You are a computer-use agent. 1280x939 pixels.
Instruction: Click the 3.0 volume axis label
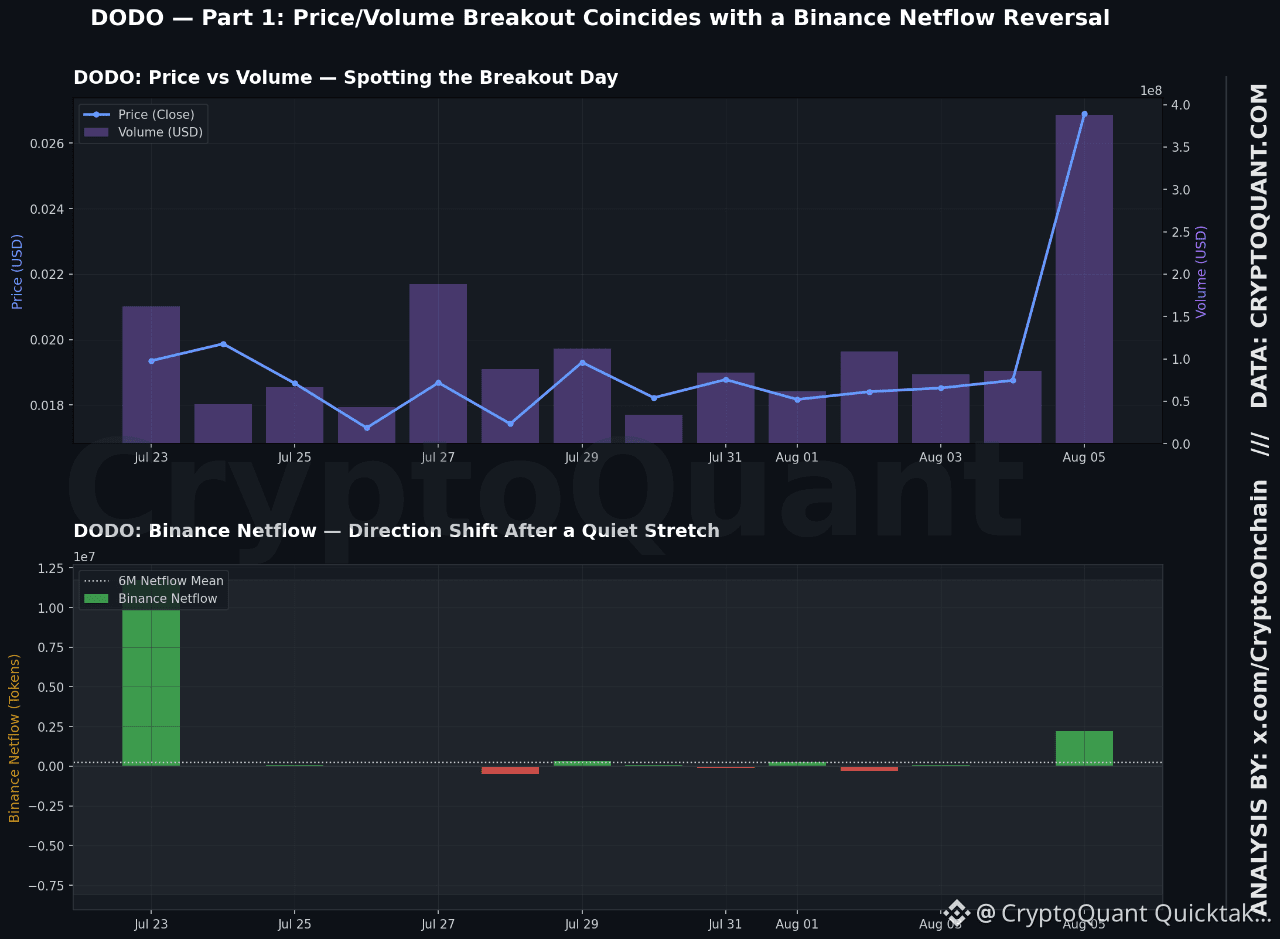point(1180,190)
